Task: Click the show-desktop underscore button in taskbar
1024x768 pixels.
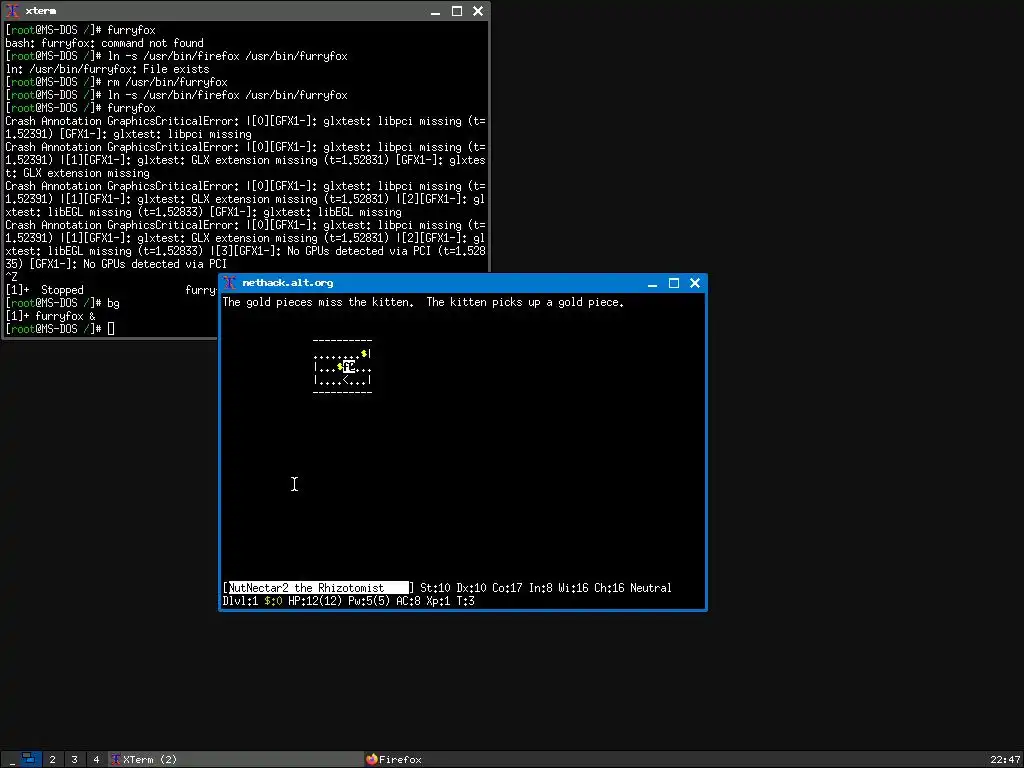Action: click(12, 759)
